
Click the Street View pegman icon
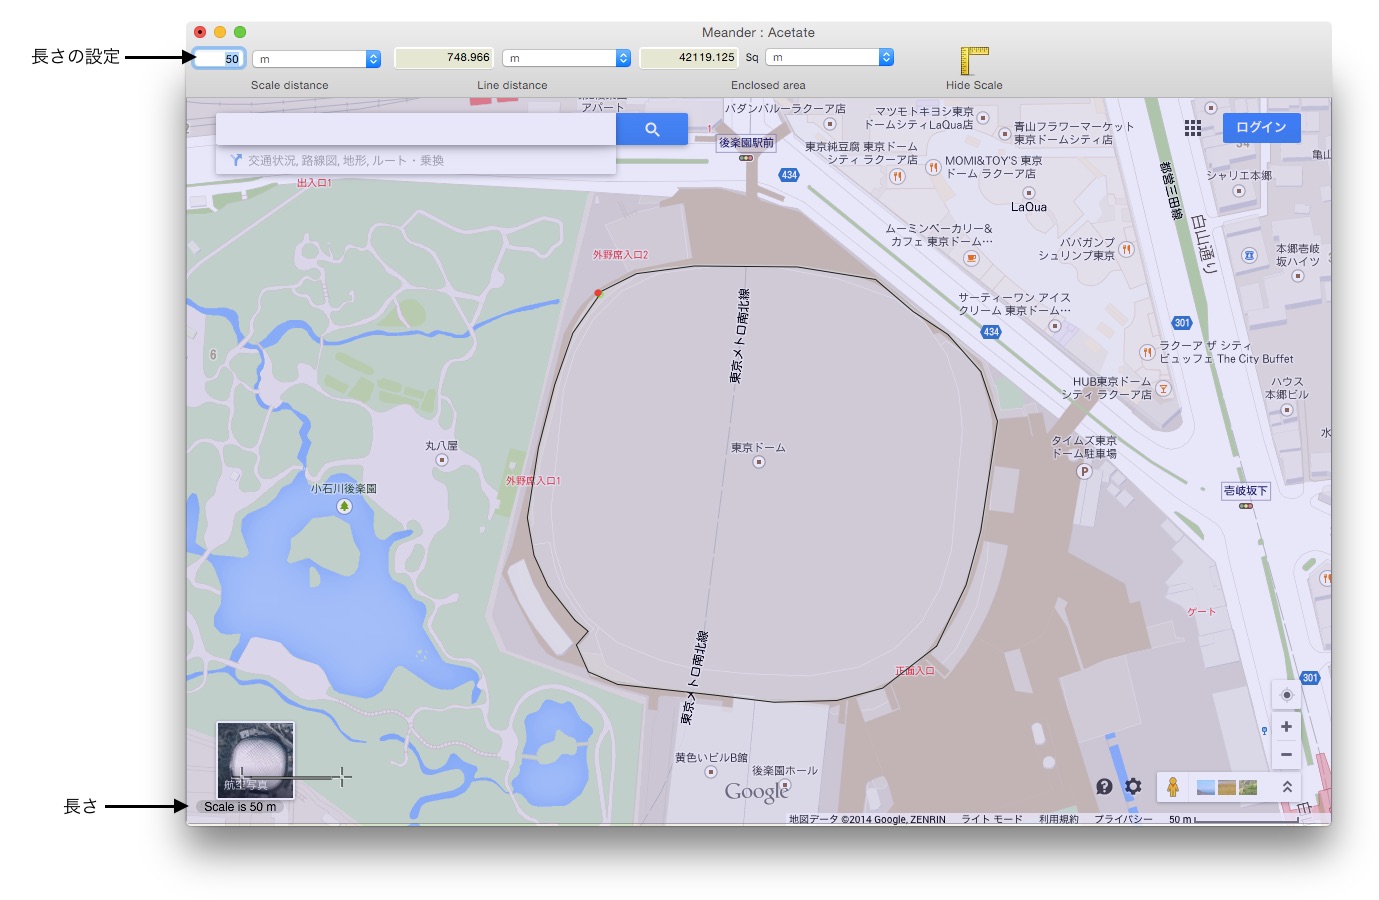click(x=1173, y=787)
